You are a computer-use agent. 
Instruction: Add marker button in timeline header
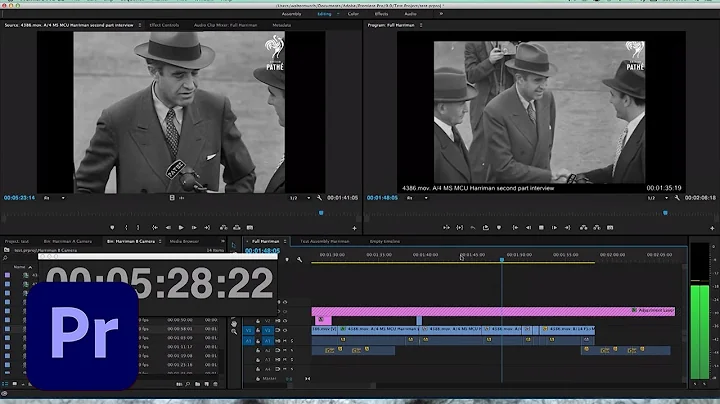point(287,260)
